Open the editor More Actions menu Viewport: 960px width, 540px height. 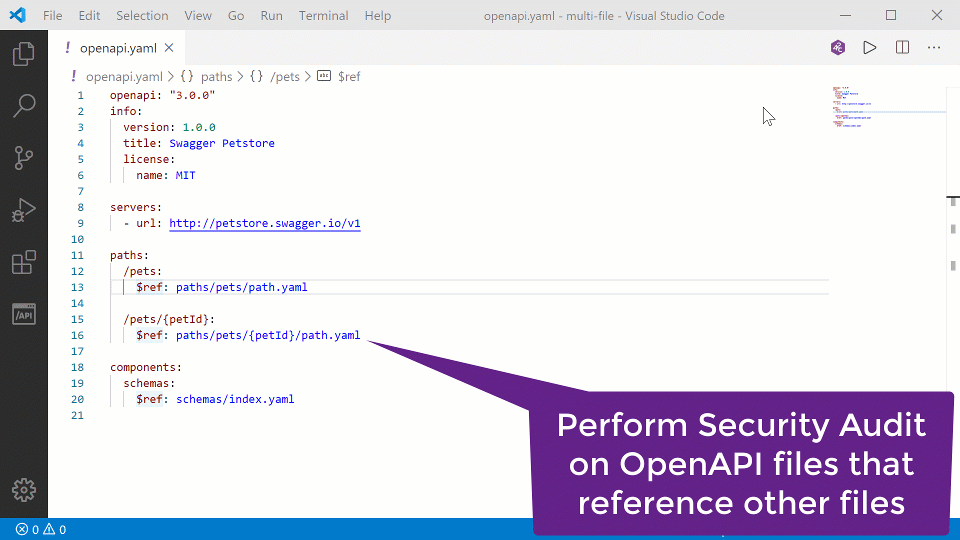[934, 47]
